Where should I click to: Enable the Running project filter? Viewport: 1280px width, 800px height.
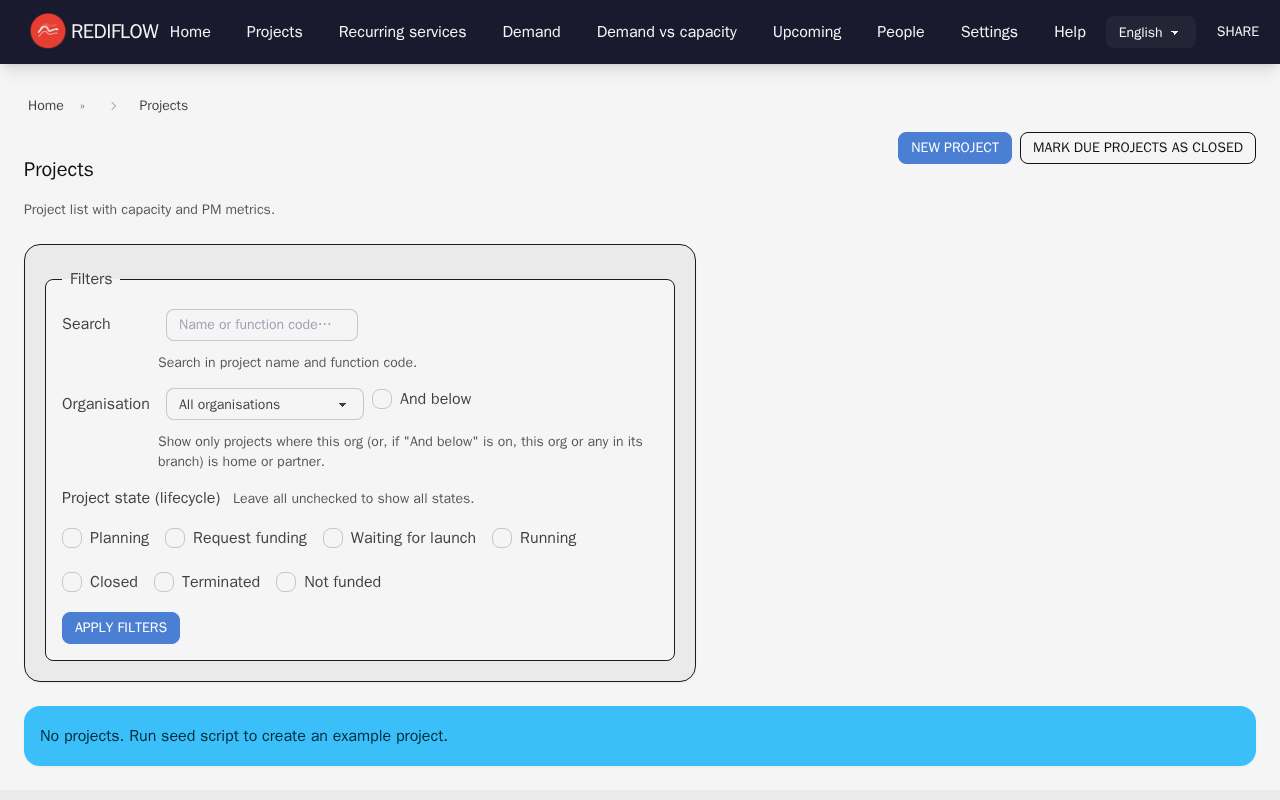coord(502,538)
